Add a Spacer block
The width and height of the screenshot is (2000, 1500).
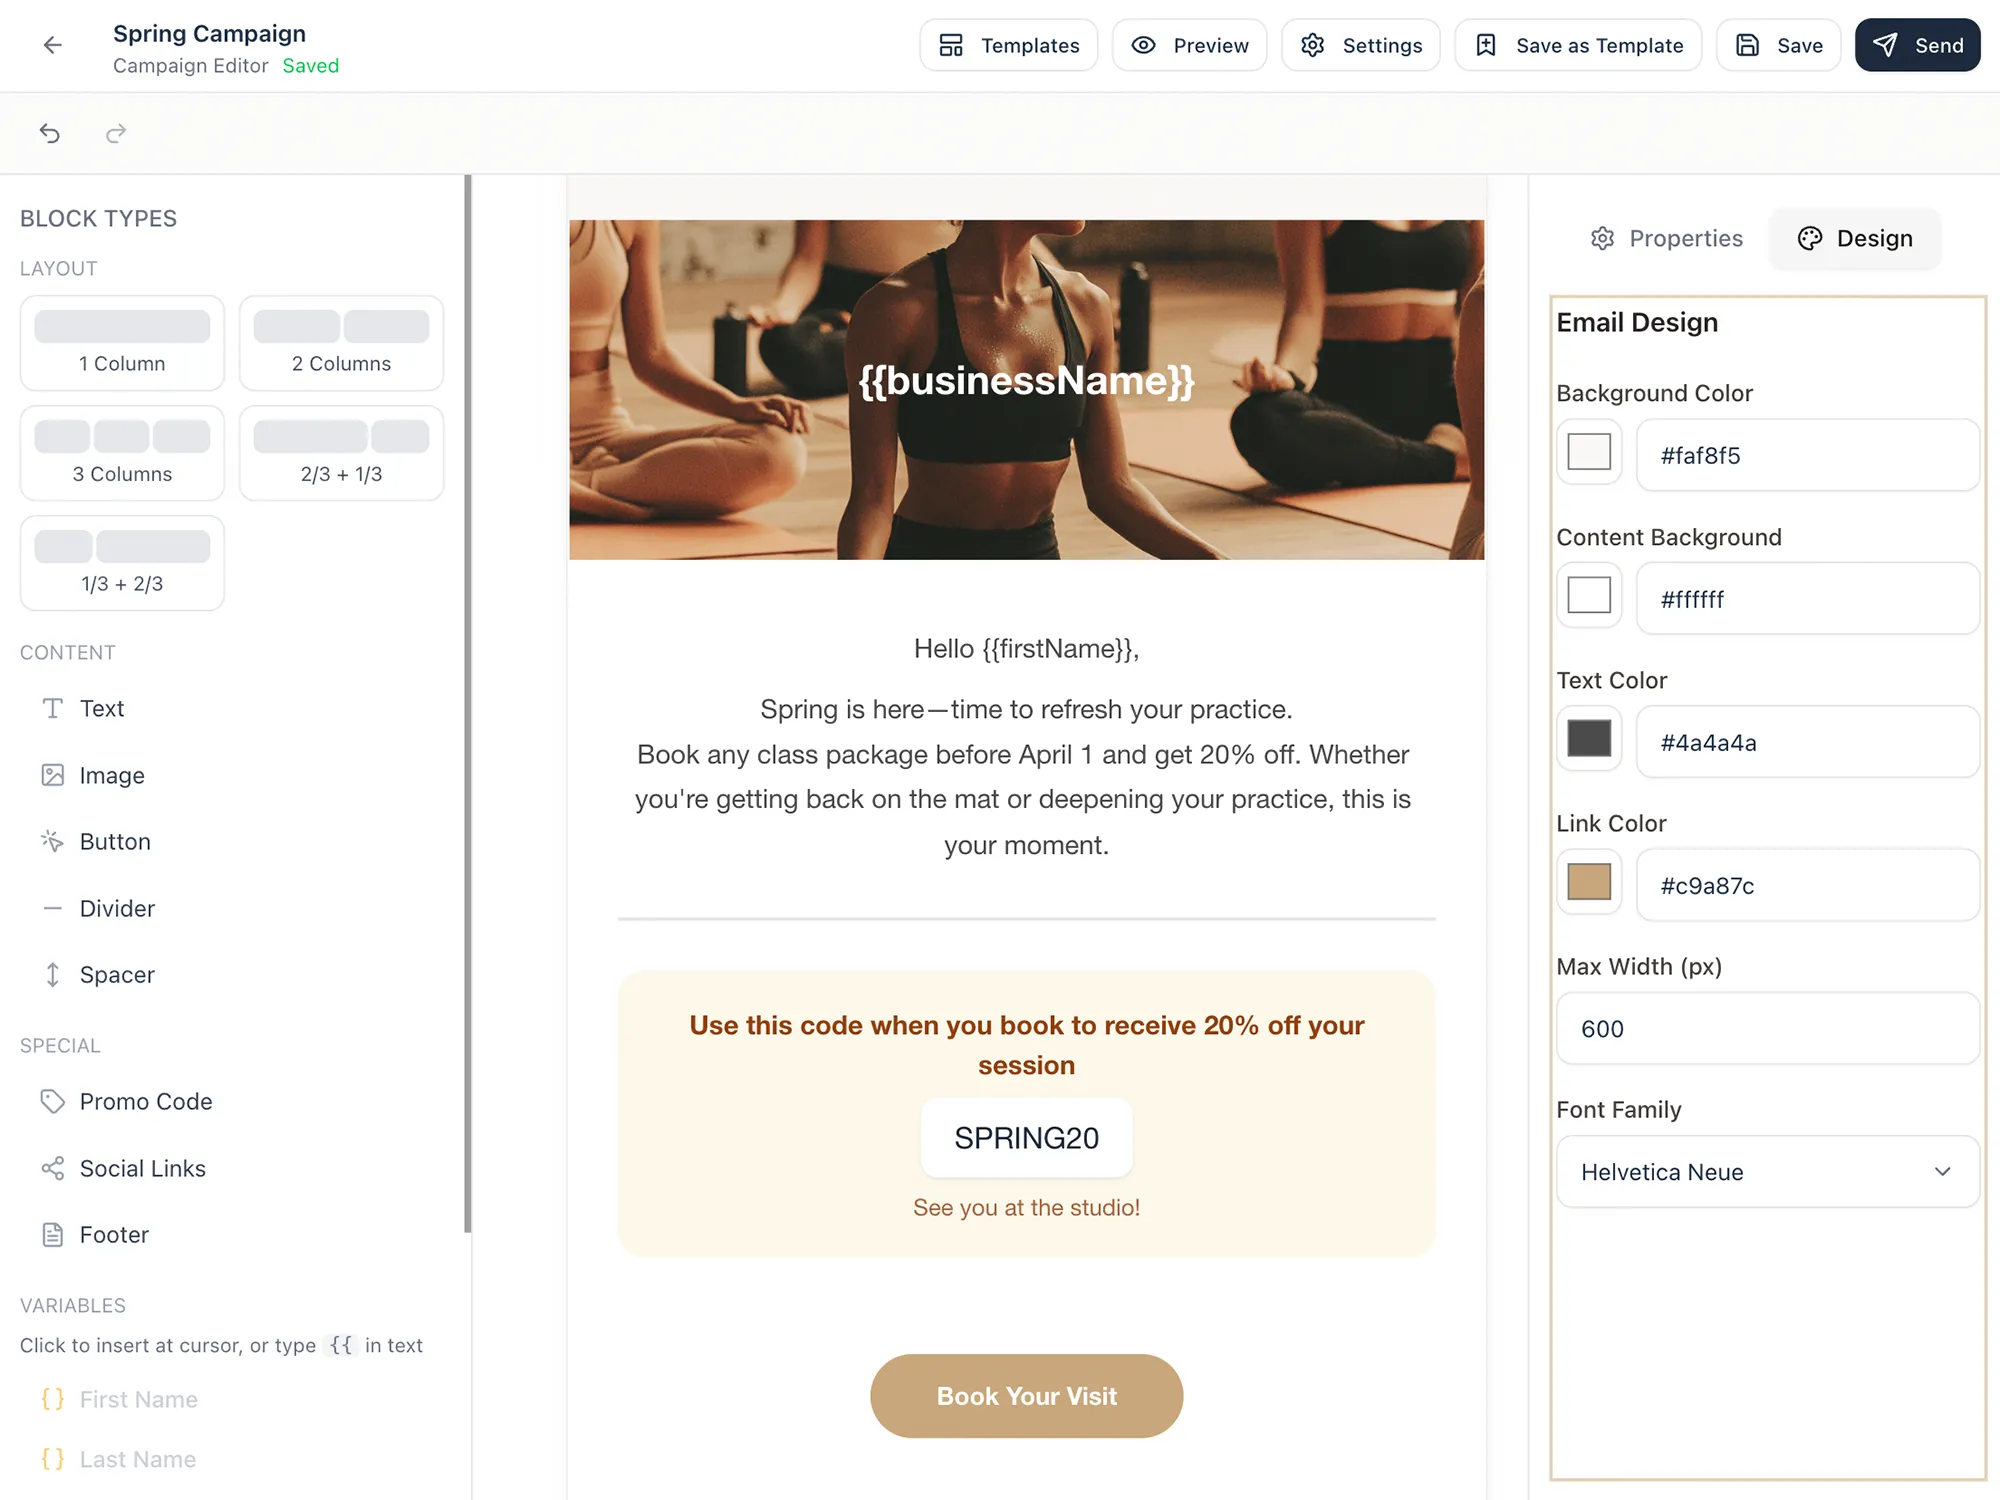click(117, 974)
